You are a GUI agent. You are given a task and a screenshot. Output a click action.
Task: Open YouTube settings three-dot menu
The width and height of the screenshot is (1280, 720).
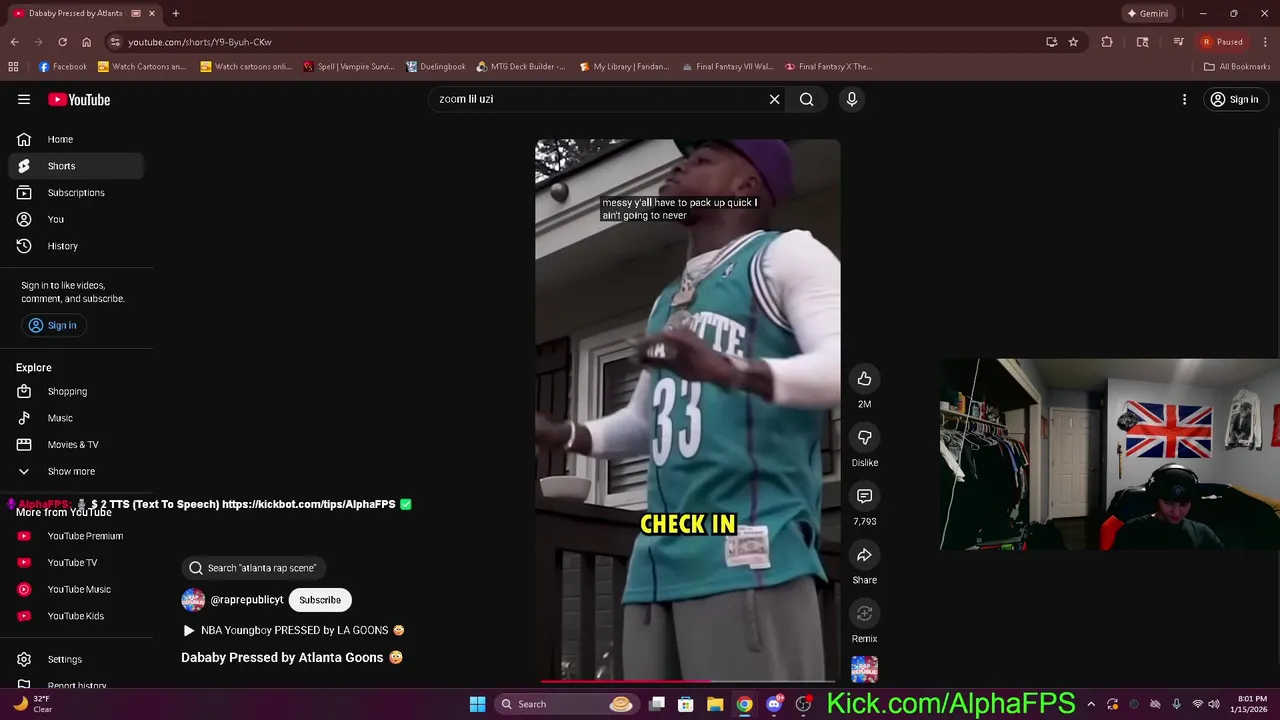[x=1184, y=99]
